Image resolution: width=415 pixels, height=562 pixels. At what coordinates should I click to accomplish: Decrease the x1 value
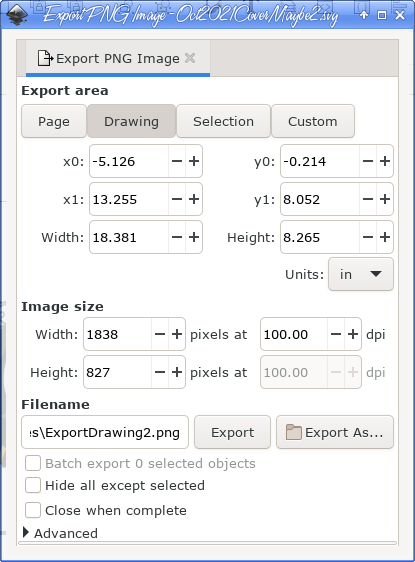(177, 199)
